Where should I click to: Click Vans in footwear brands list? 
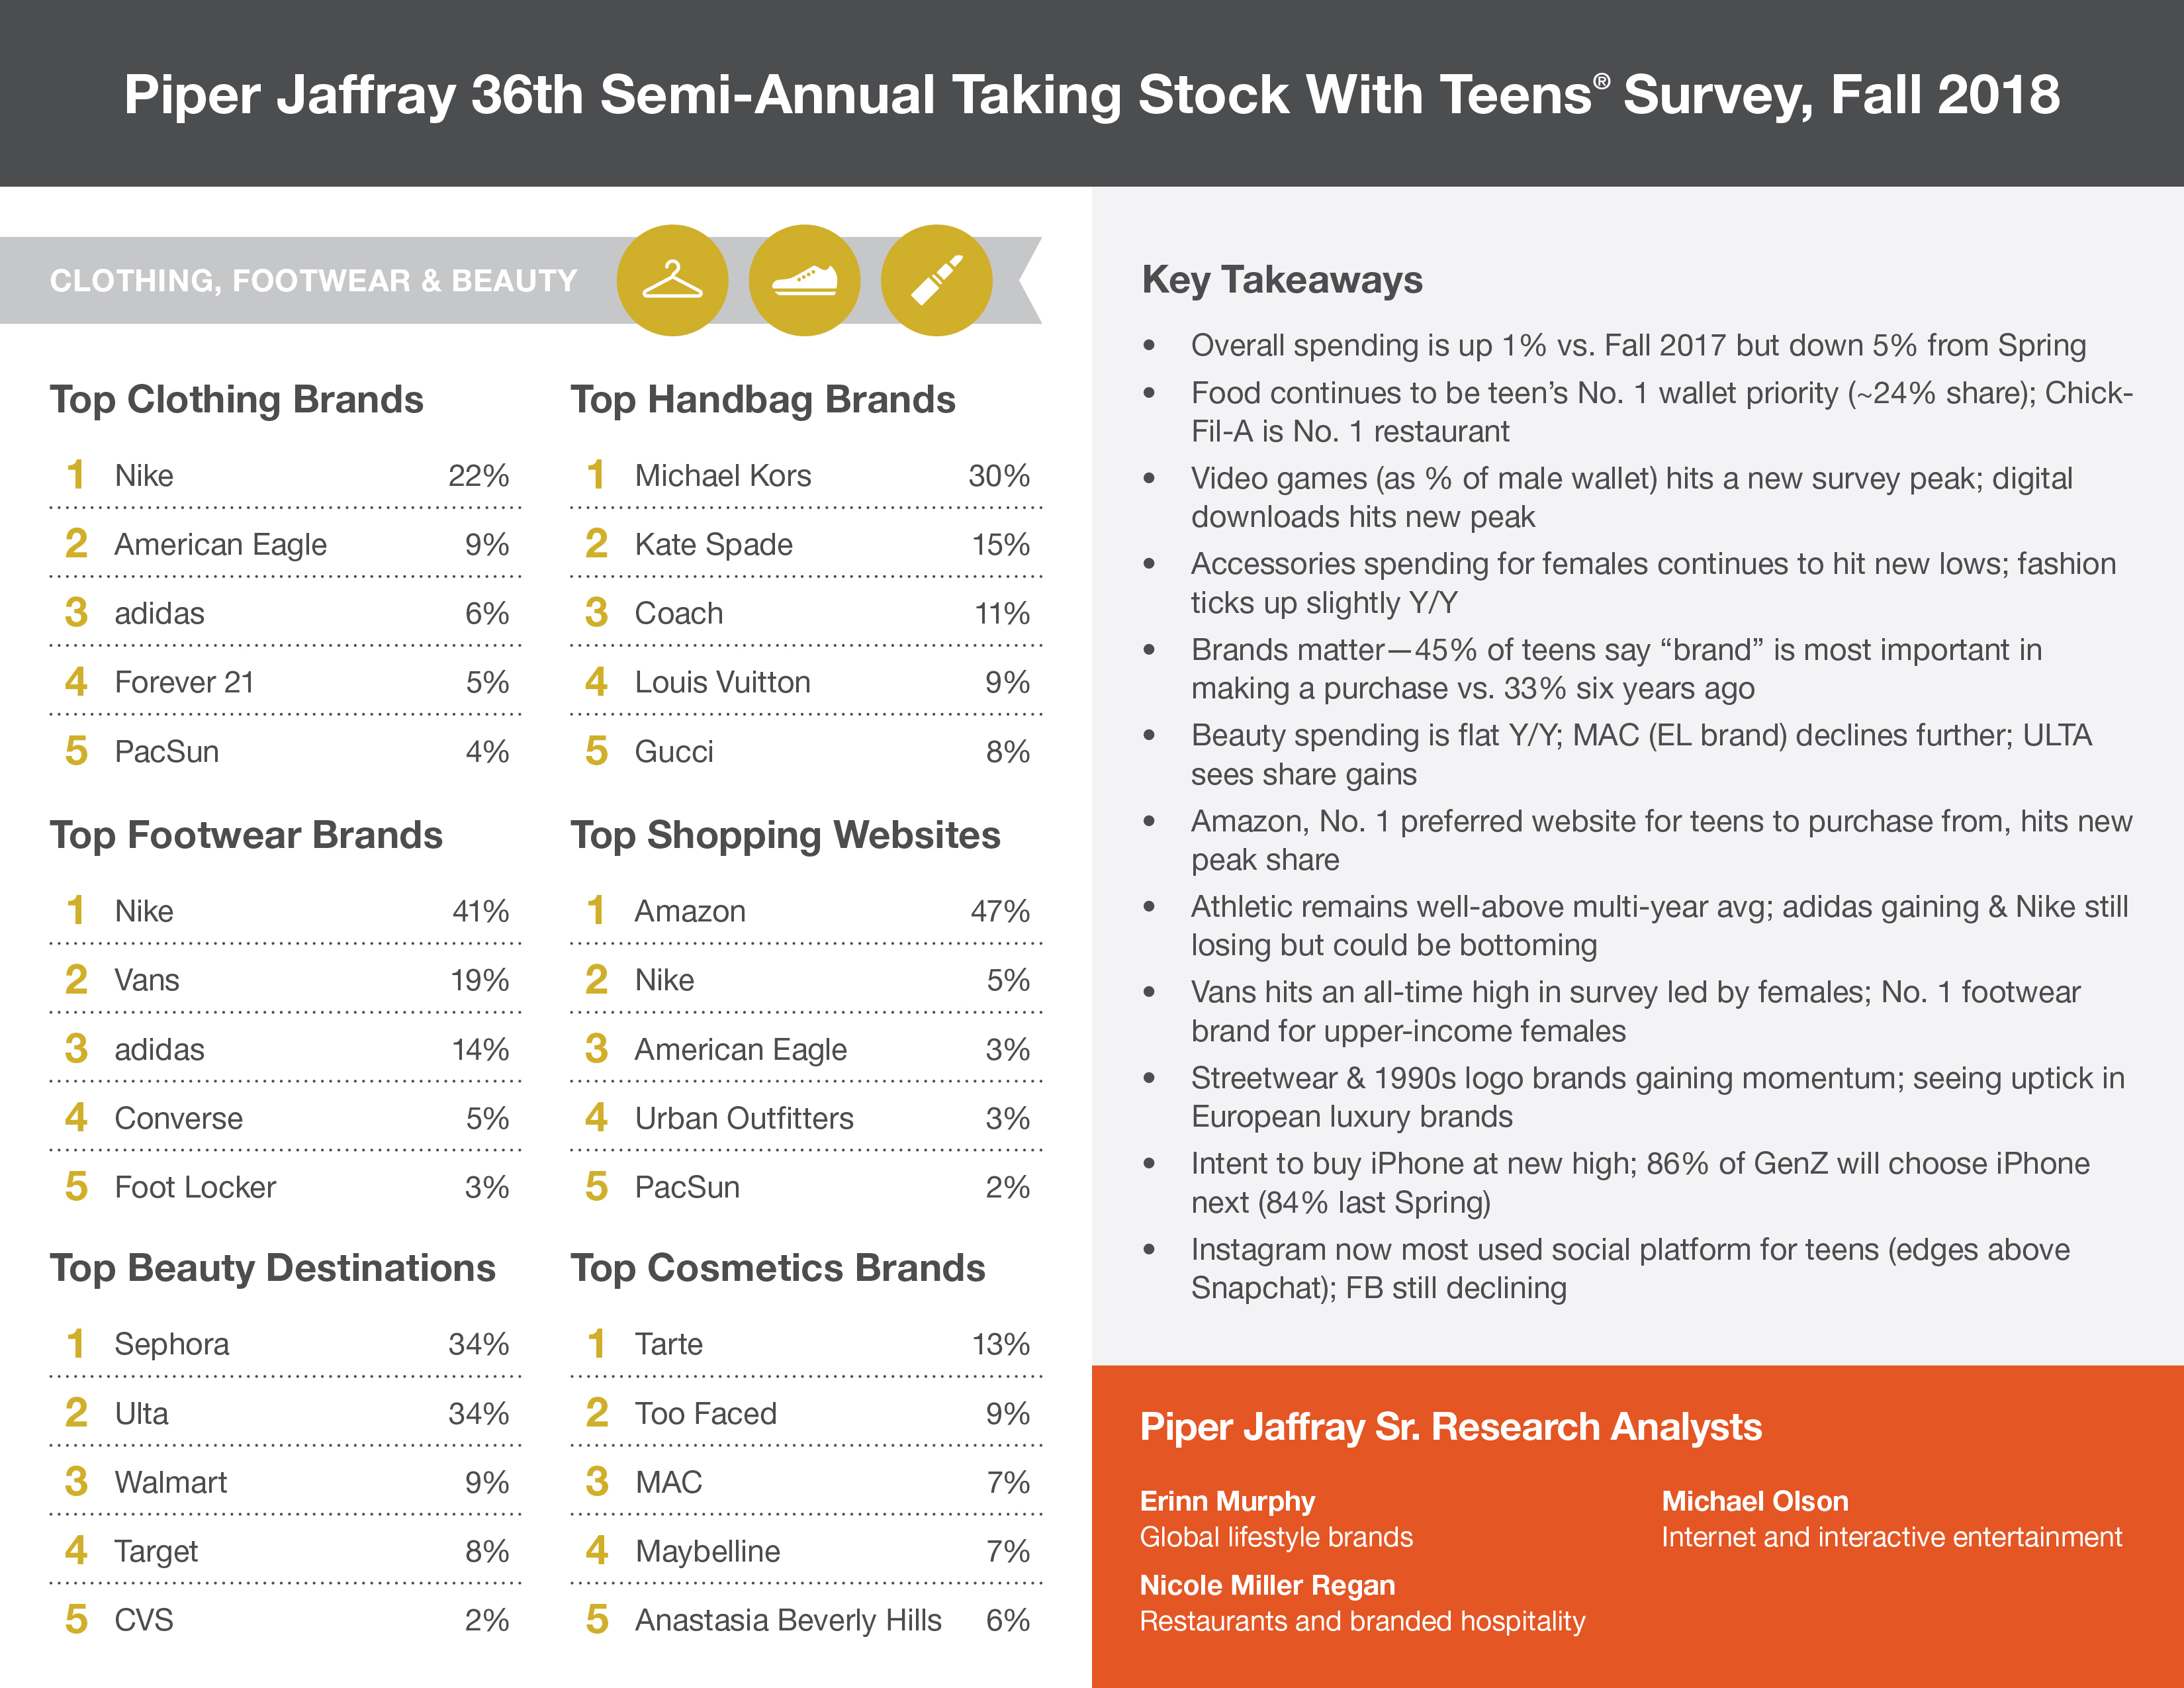(147, 980)
